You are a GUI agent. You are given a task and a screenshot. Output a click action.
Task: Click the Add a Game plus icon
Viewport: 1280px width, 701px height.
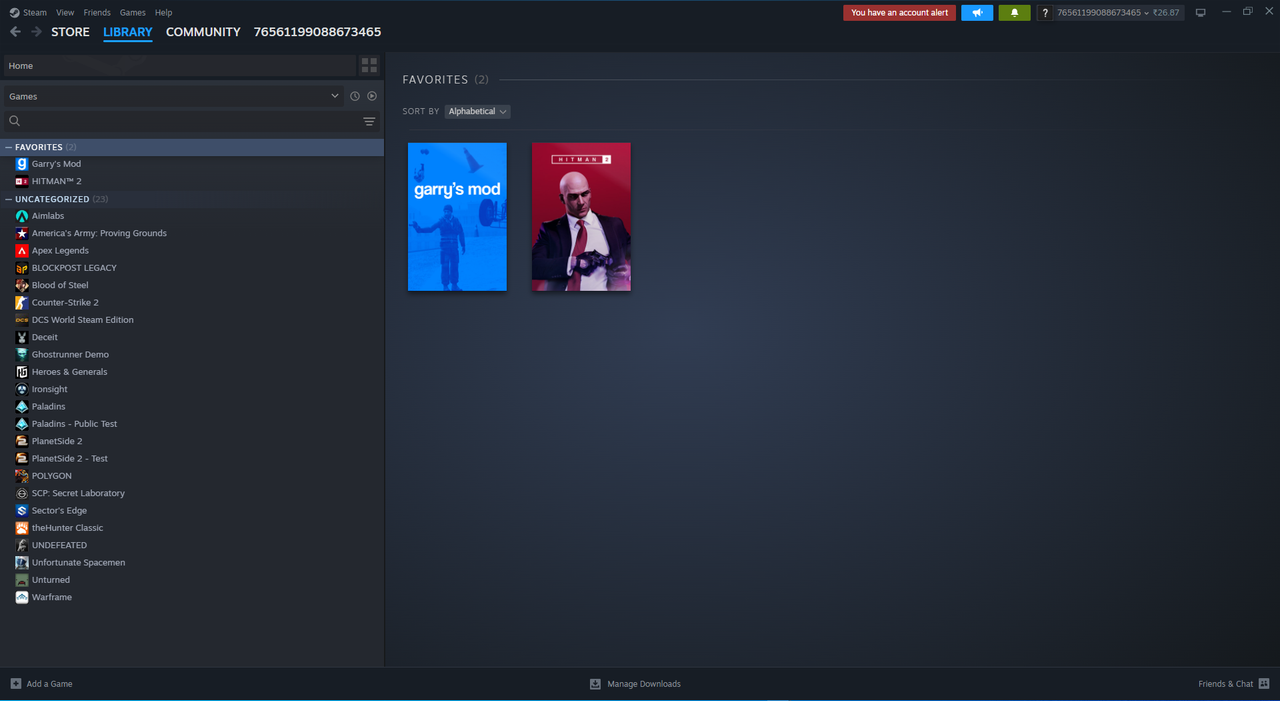tap(16, 684)
